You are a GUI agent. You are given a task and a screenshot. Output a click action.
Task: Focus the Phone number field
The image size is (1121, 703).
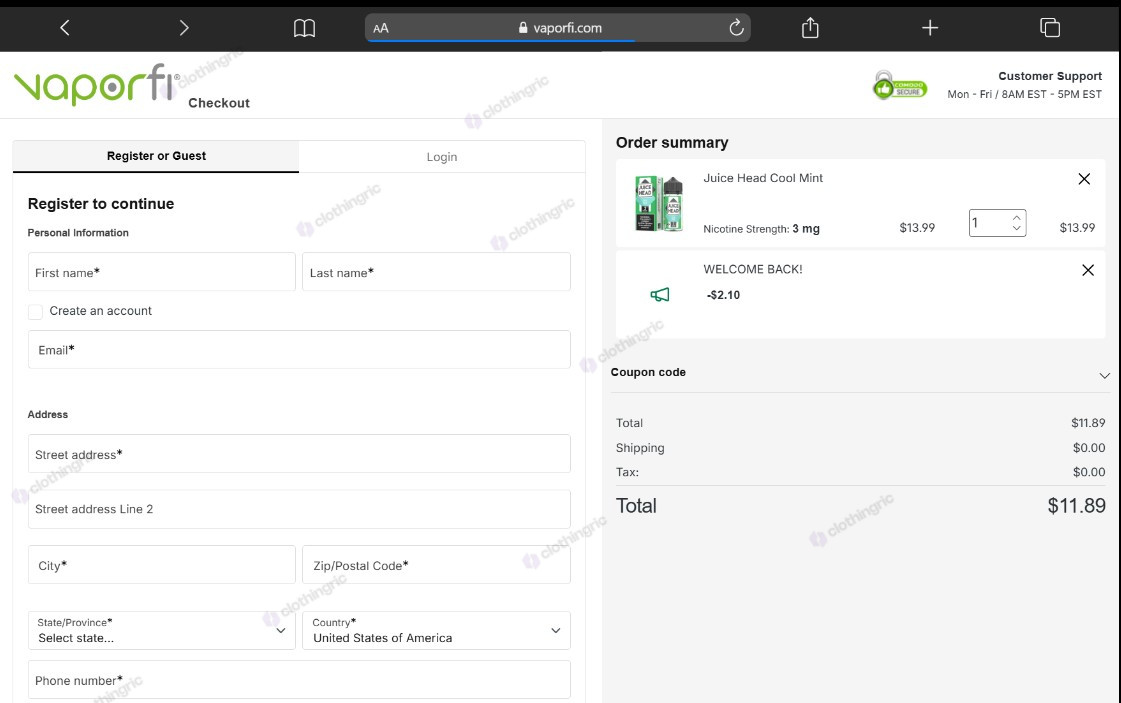point(299,680)
